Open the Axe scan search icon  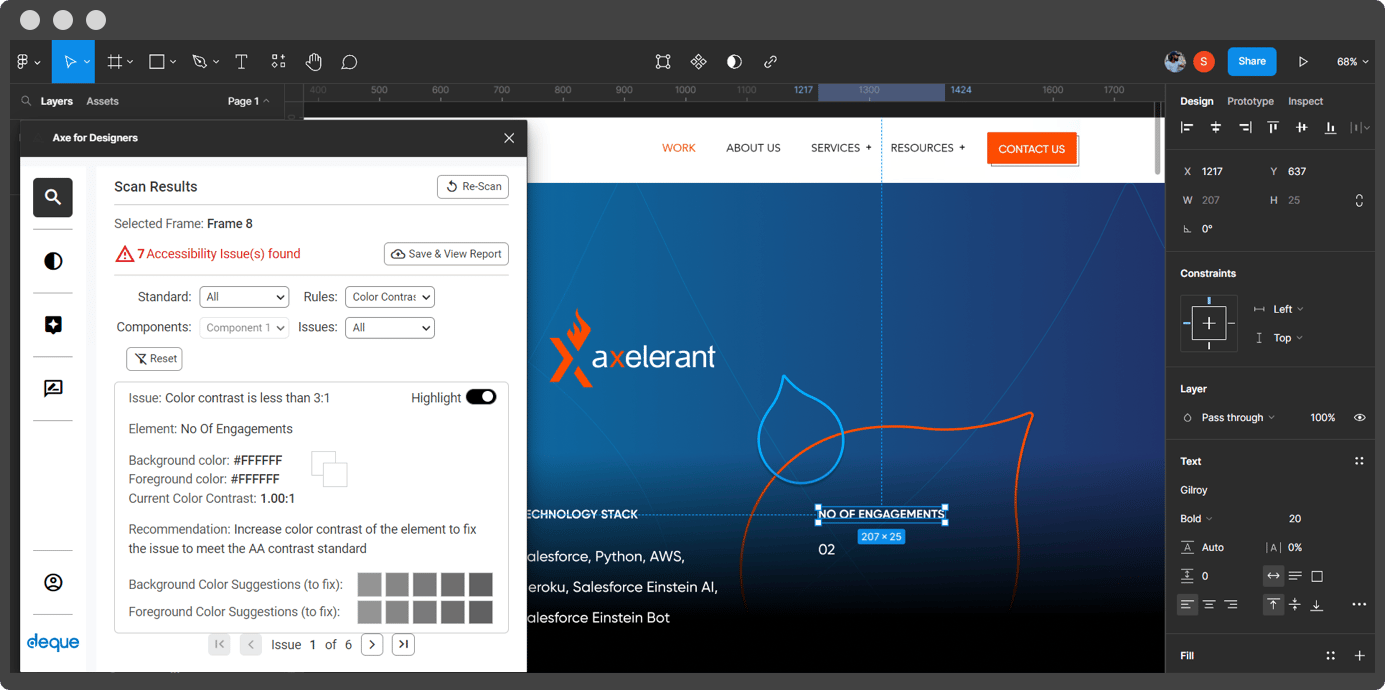tap(53, 197)
